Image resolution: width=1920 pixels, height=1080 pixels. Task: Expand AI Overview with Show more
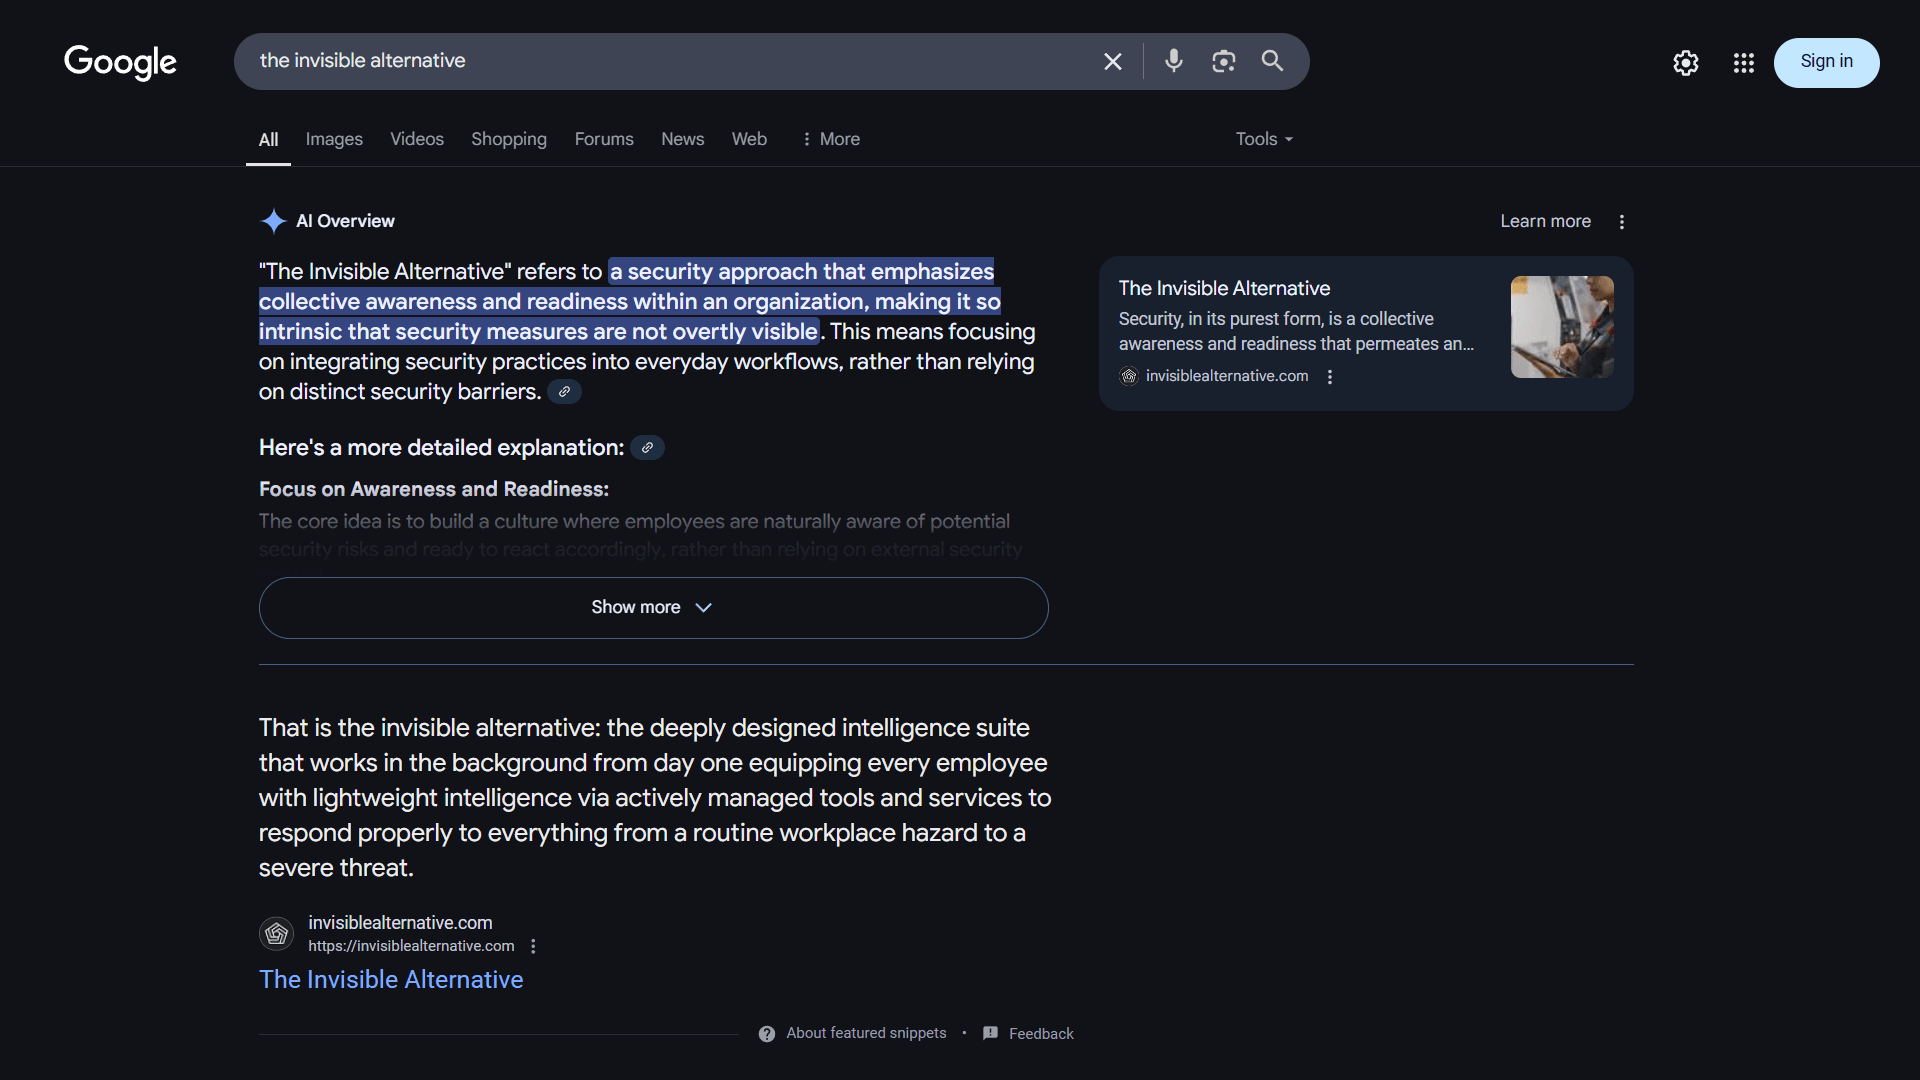(x=653, y=608)
